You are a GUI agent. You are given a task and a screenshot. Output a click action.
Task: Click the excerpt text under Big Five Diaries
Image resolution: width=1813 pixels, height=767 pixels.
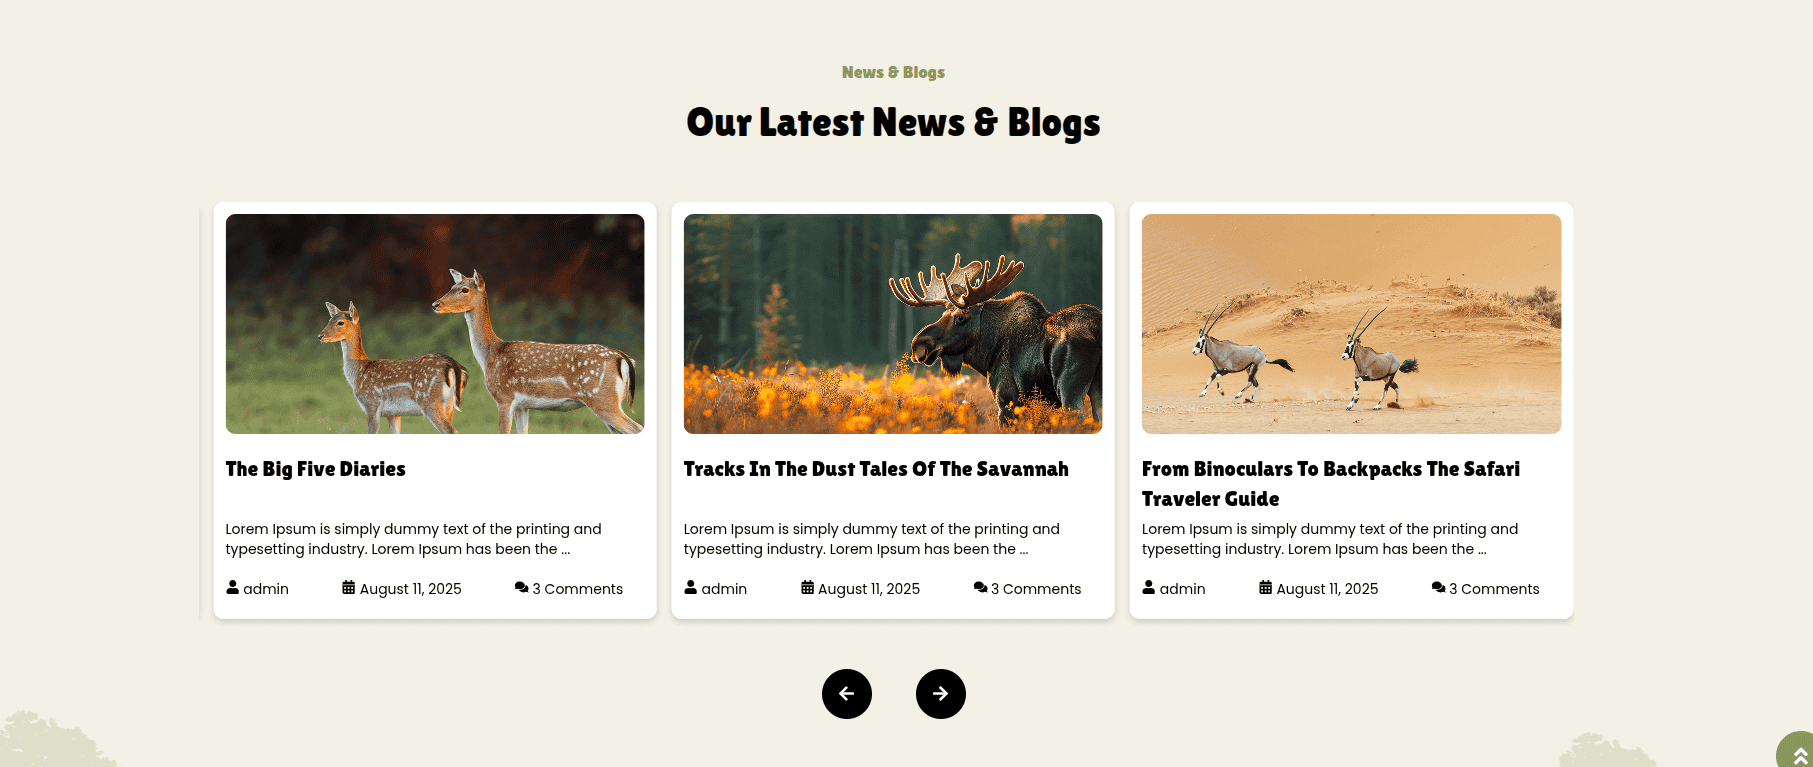coord(413,539)
